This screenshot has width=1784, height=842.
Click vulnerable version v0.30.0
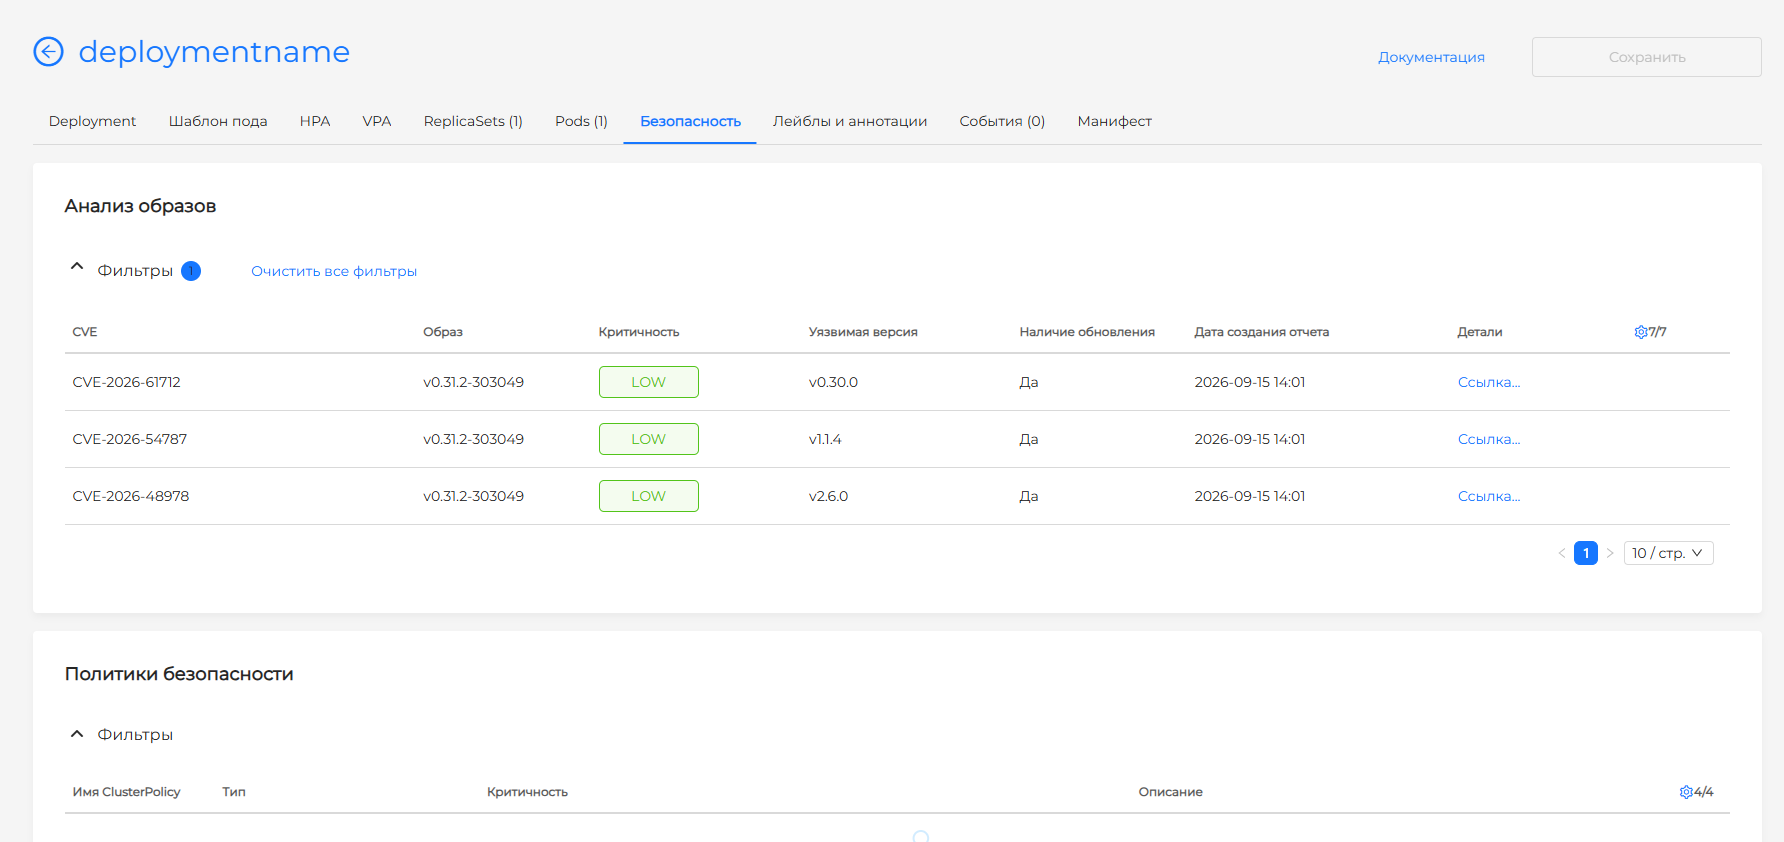(x=834, y=382)
